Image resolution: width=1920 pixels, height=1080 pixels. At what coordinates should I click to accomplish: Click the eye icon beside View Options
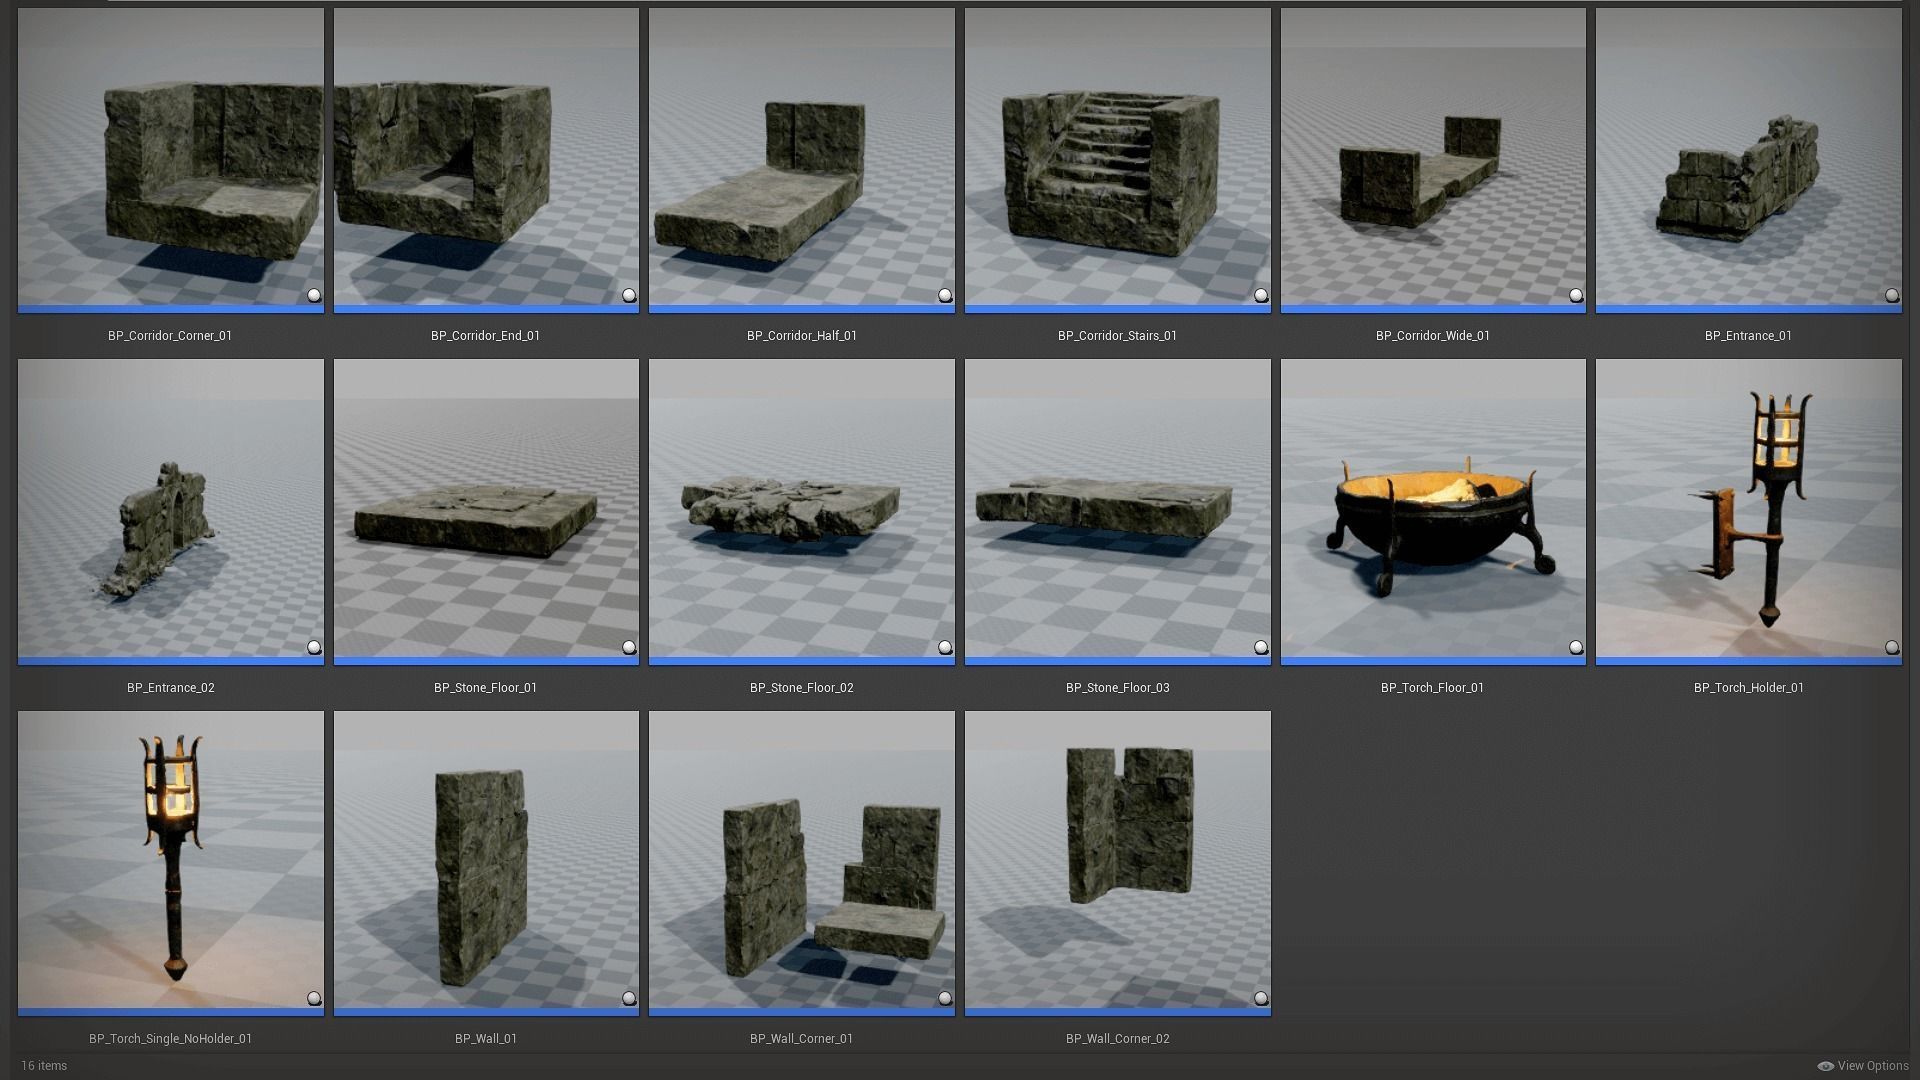1825,1066
